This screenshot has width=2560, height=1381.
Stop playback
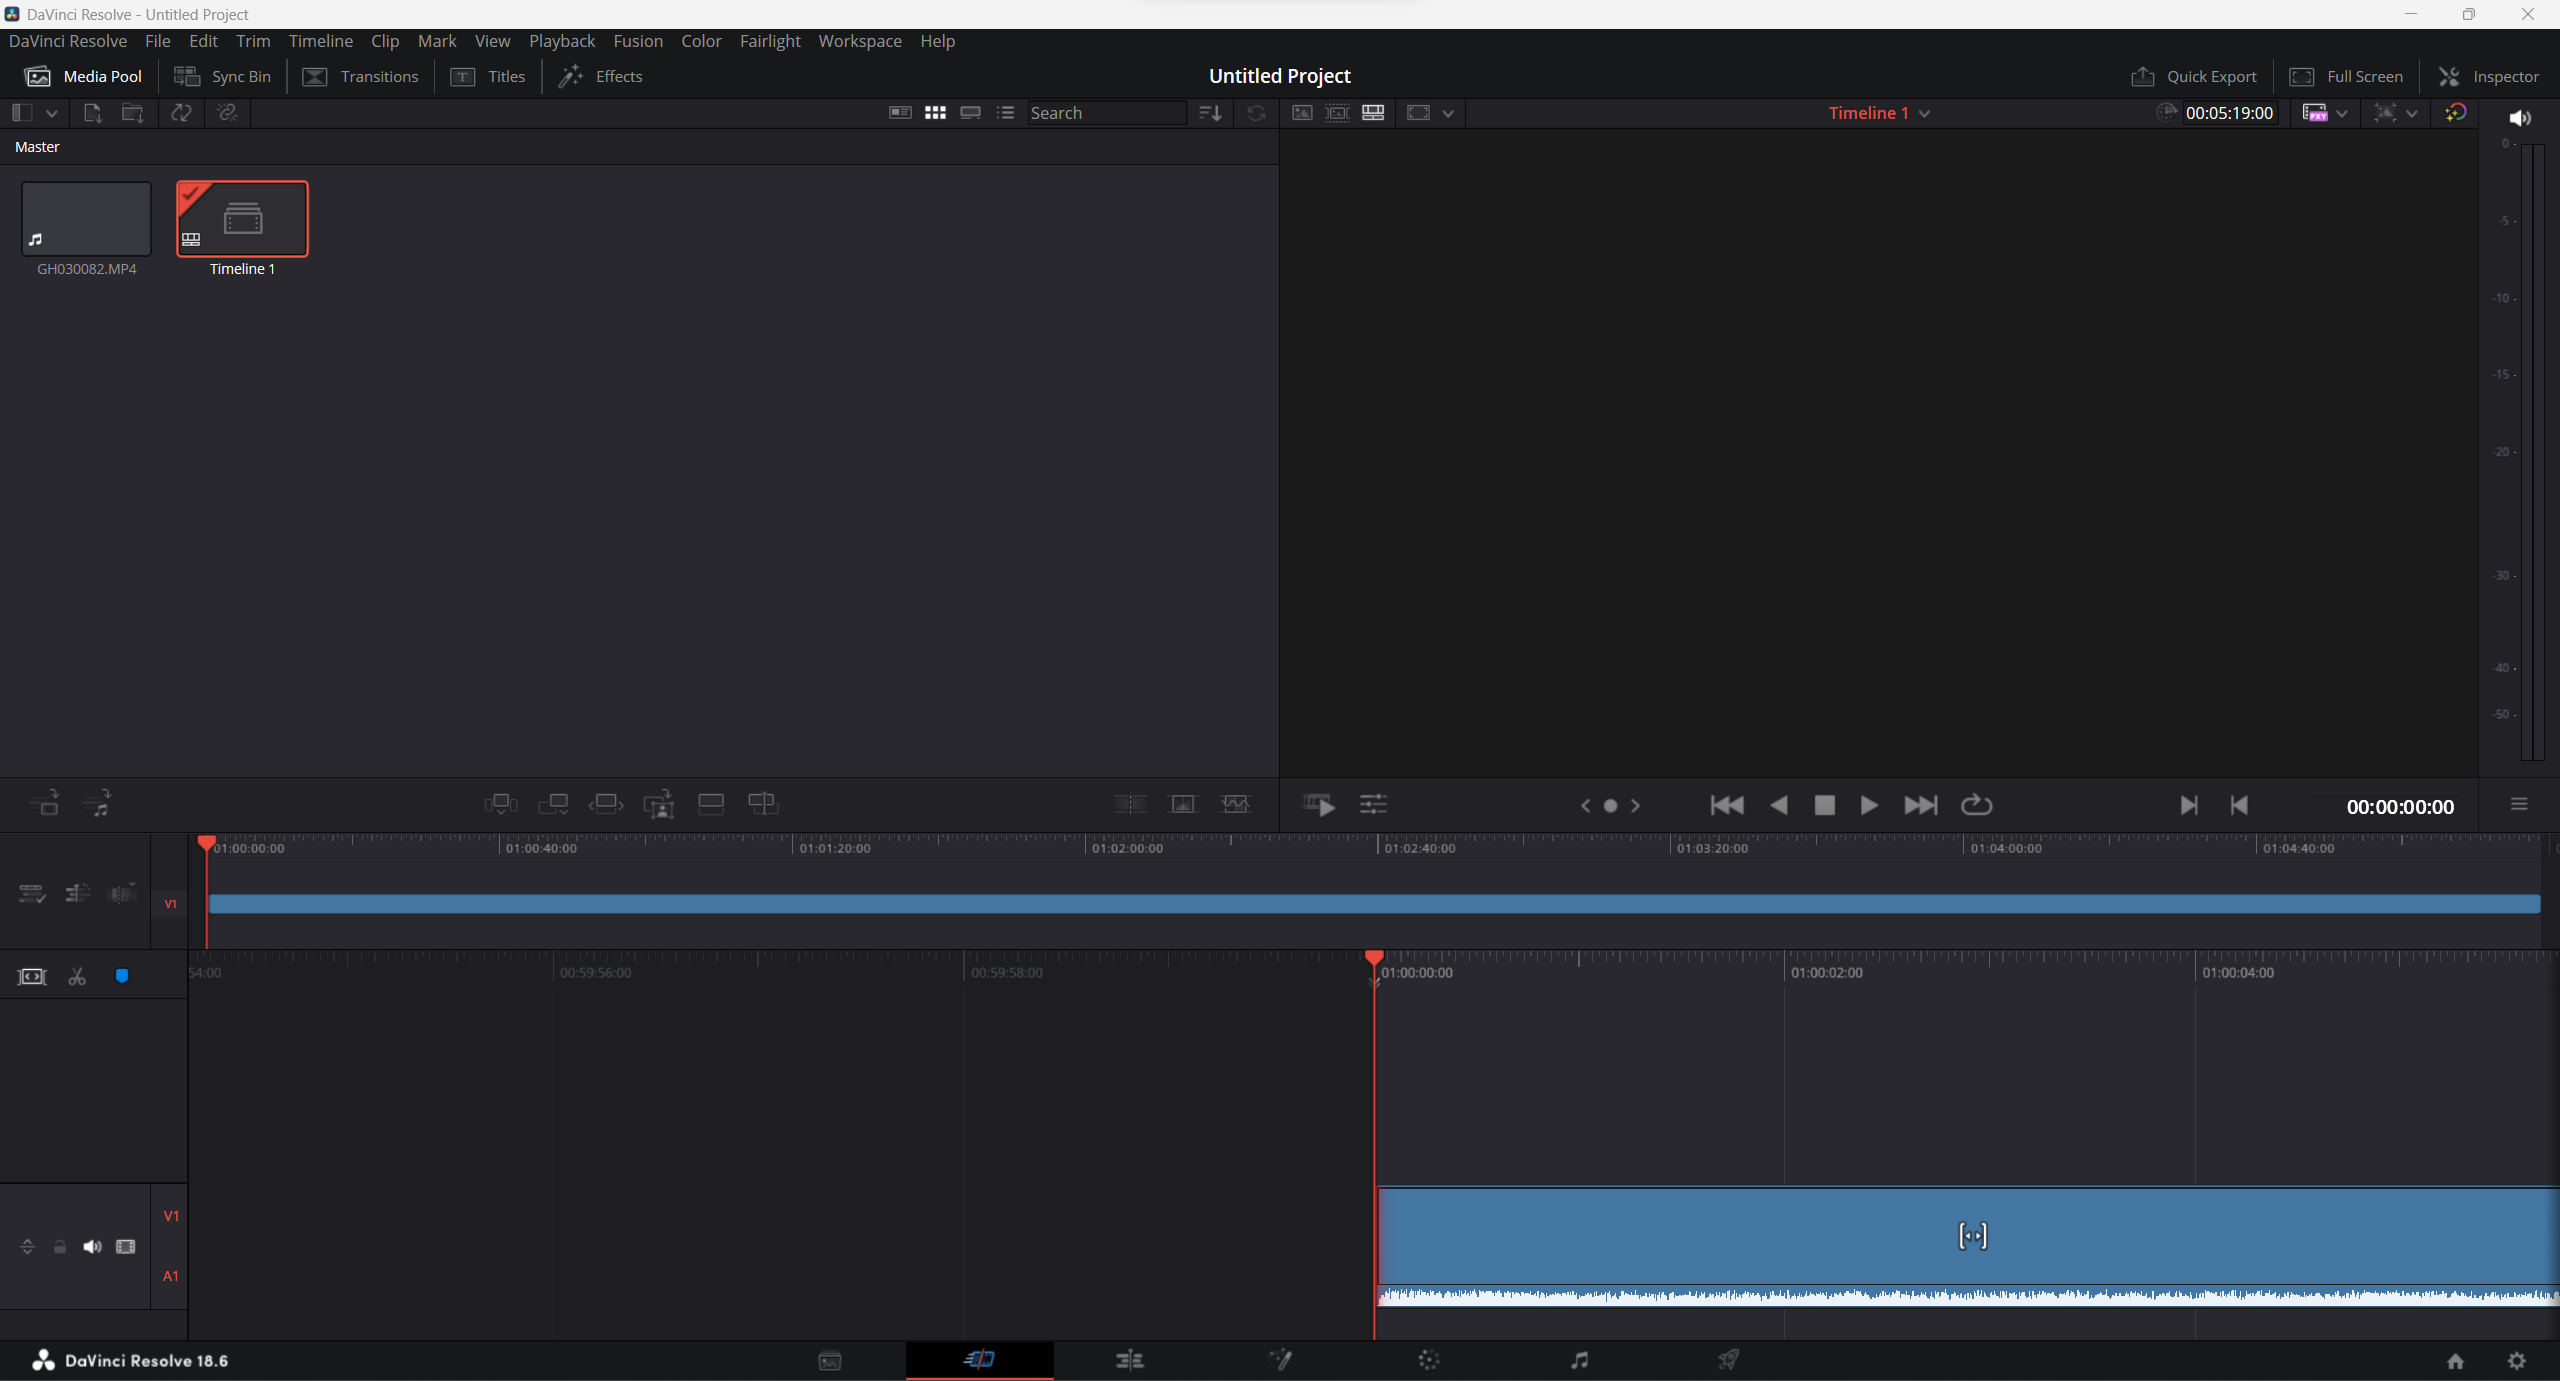(1824, 805)
